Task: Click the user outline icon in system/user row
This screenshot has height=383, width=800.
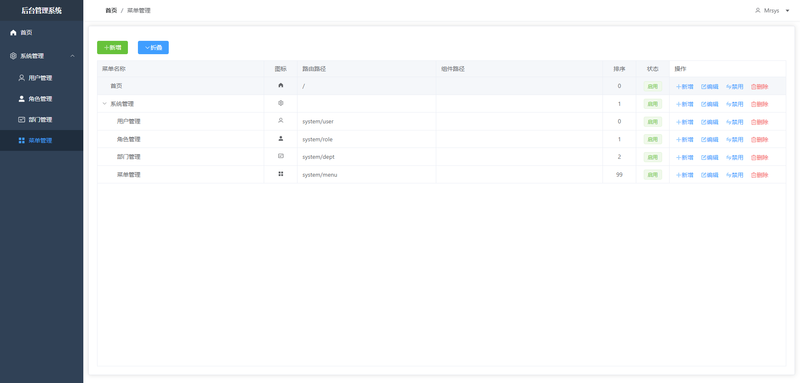Action: click(x=281, y=121)
